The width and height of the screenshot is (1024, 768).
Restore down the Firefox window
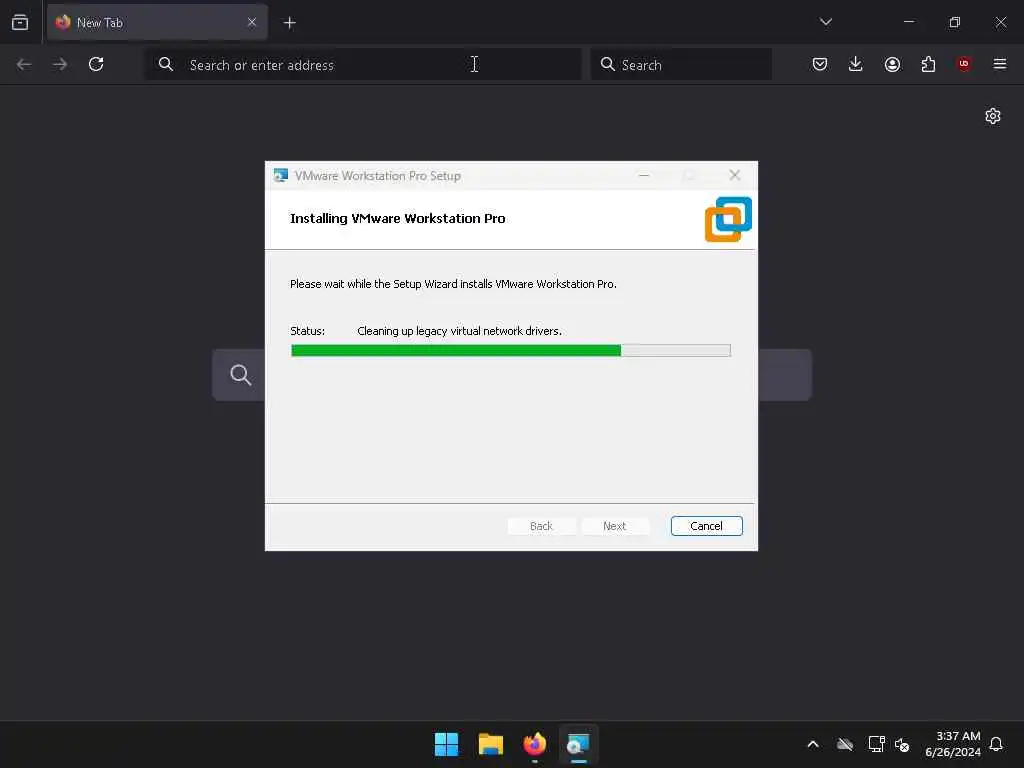[x=955, y=22]
